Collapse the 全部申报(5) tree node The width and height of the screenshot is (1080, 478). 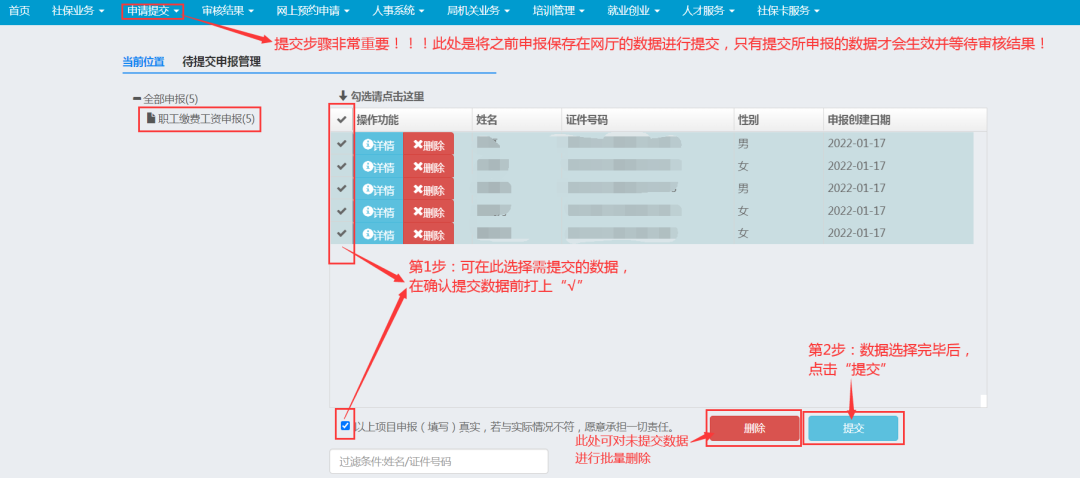click(x=137, y=99)
